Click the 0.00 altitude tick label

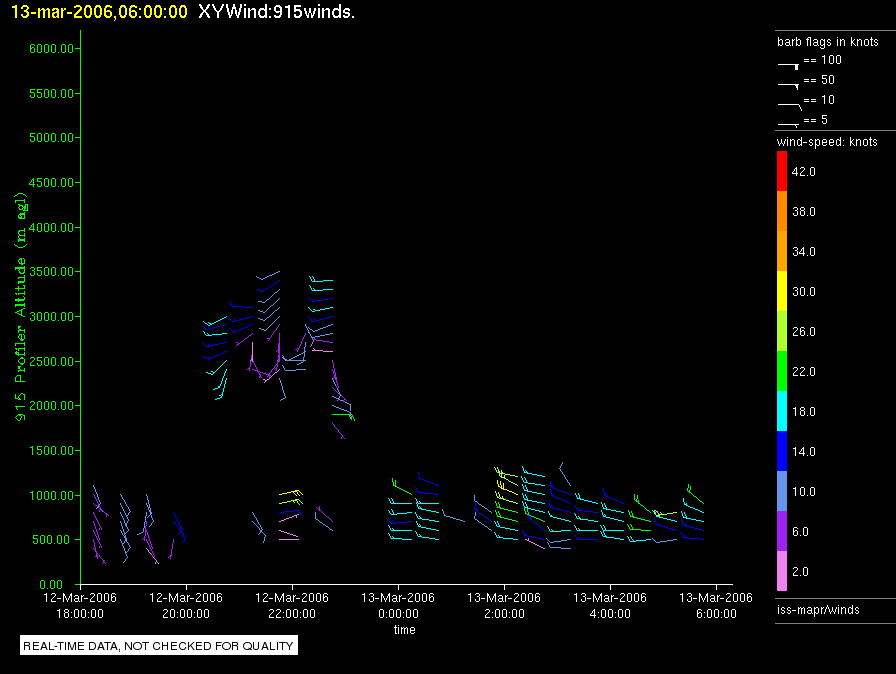(x=51, y=584)
